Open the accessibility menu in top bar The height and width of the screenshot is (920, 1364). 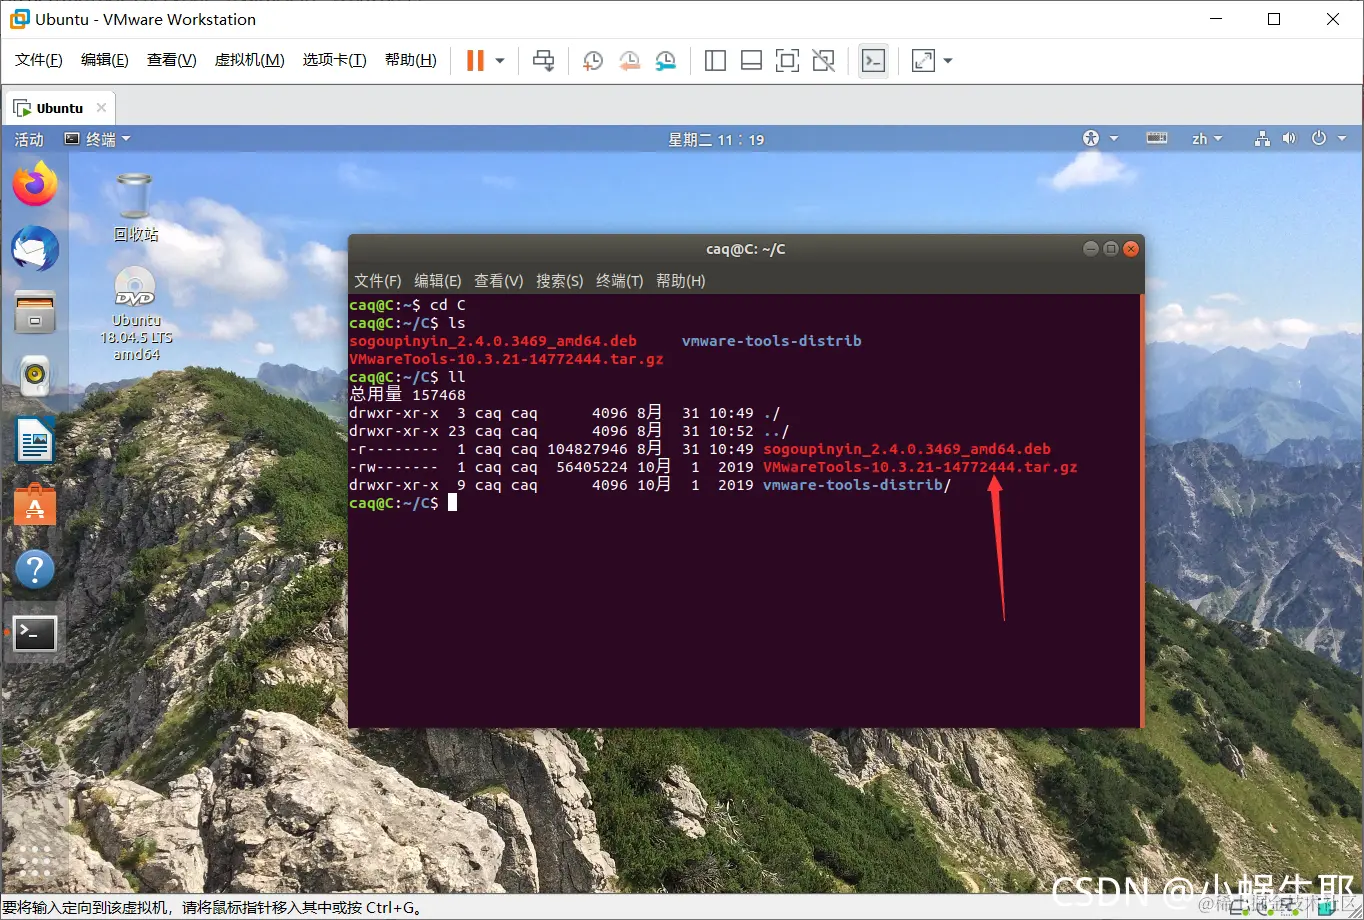click(1099, 139)
